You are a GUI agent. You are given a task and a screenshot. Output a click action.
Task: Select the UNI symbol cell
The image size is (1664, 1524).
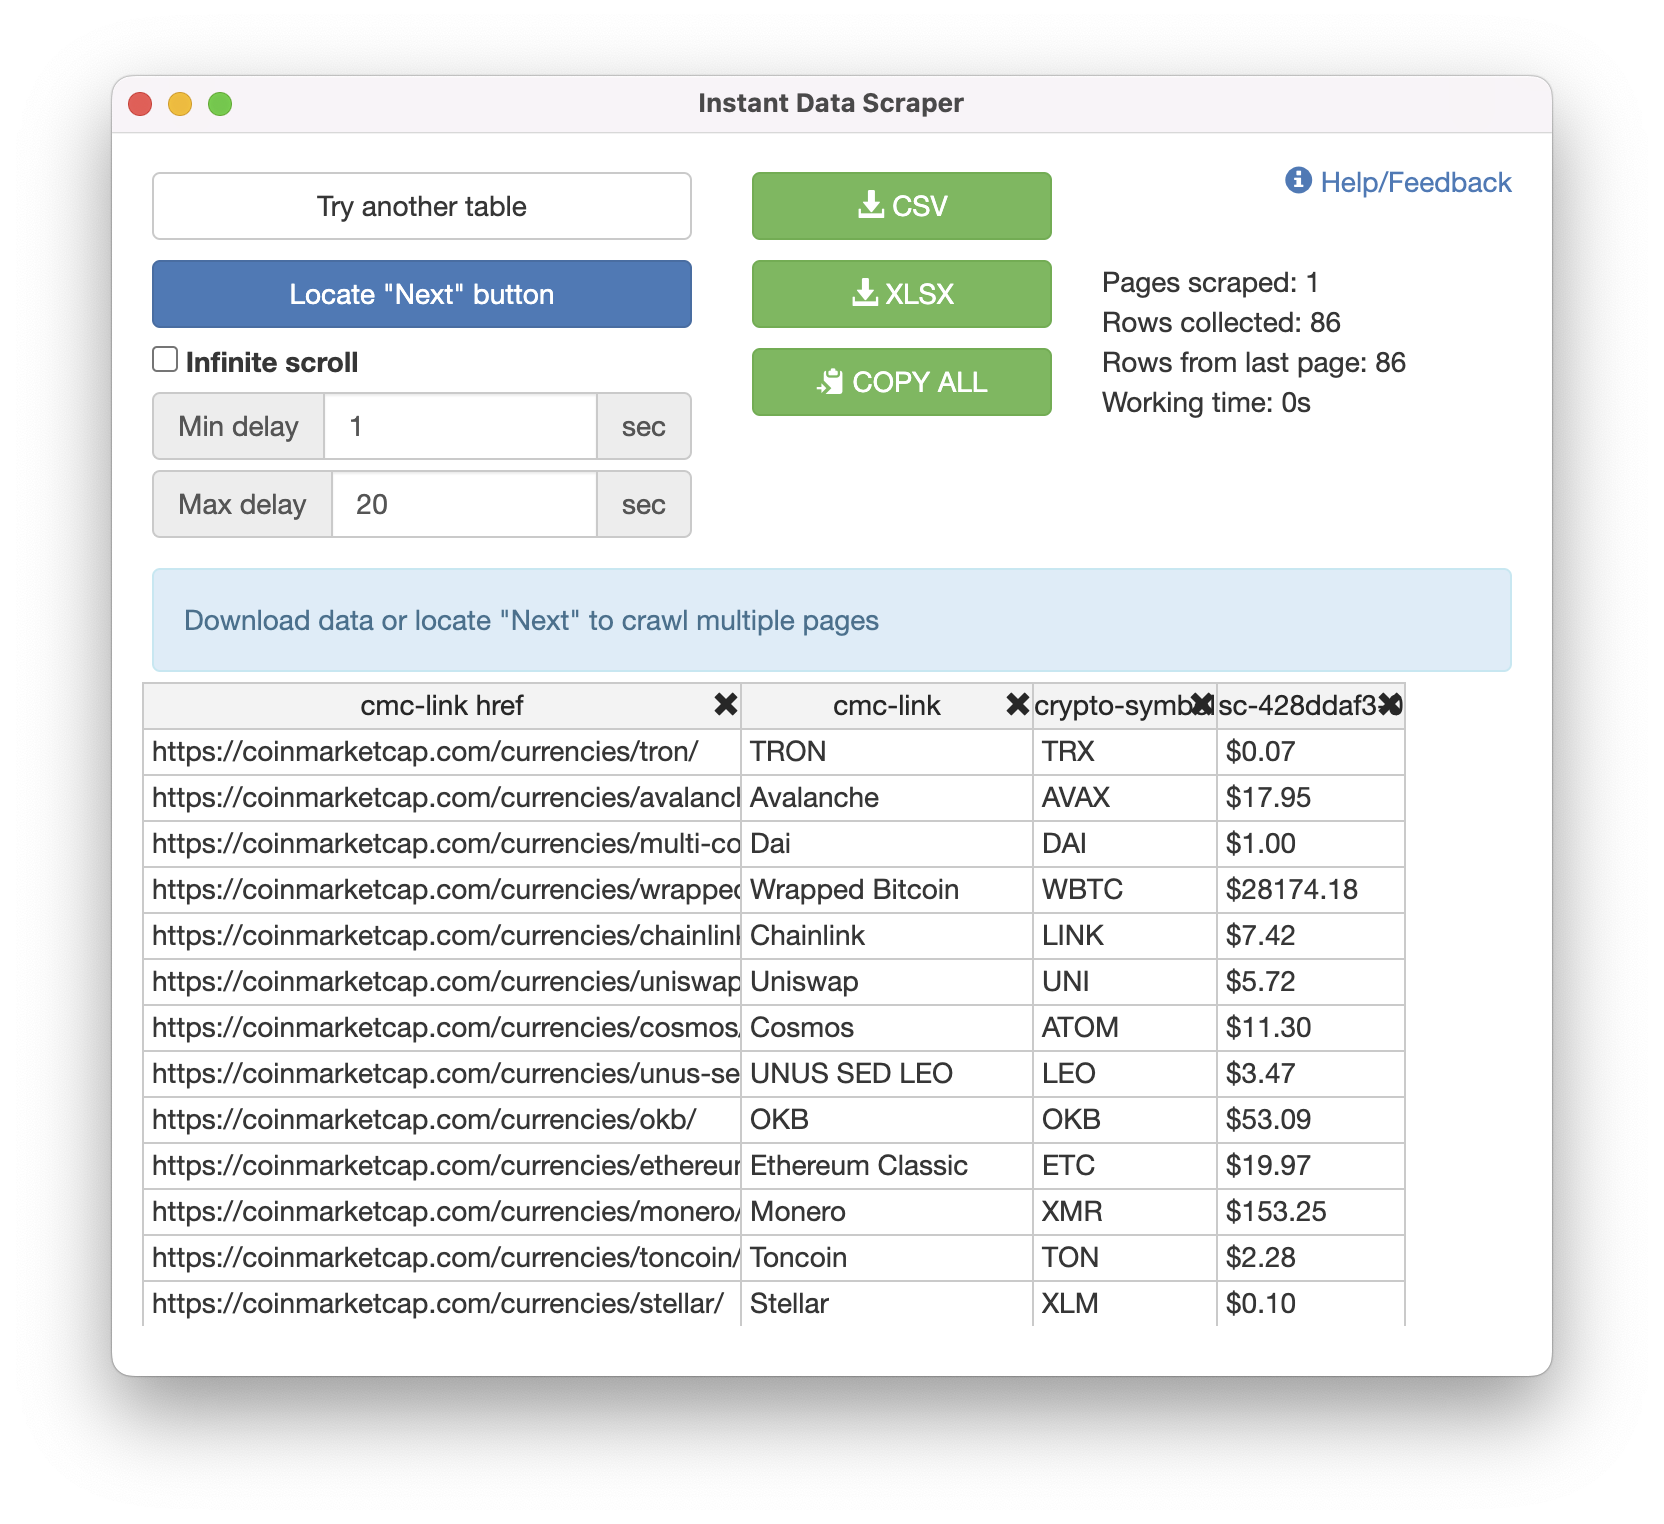pyautogui.click(x=1124, y=982)
